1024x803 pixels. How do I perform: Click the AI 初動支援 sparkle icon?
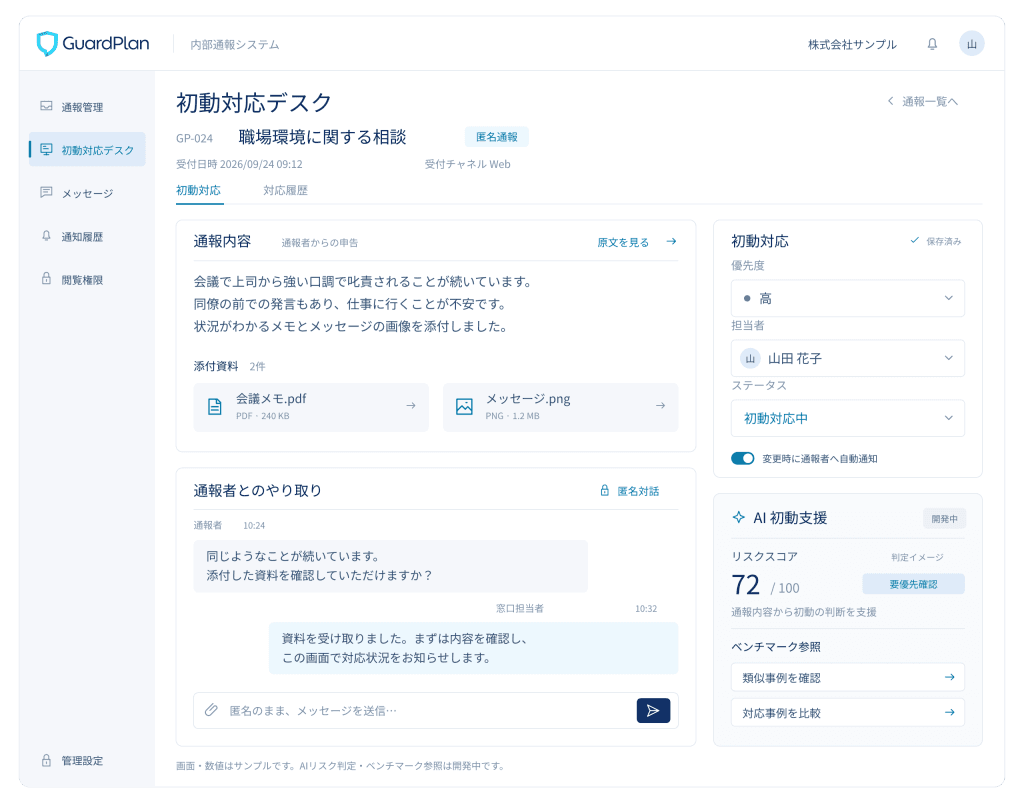[739, 518]
